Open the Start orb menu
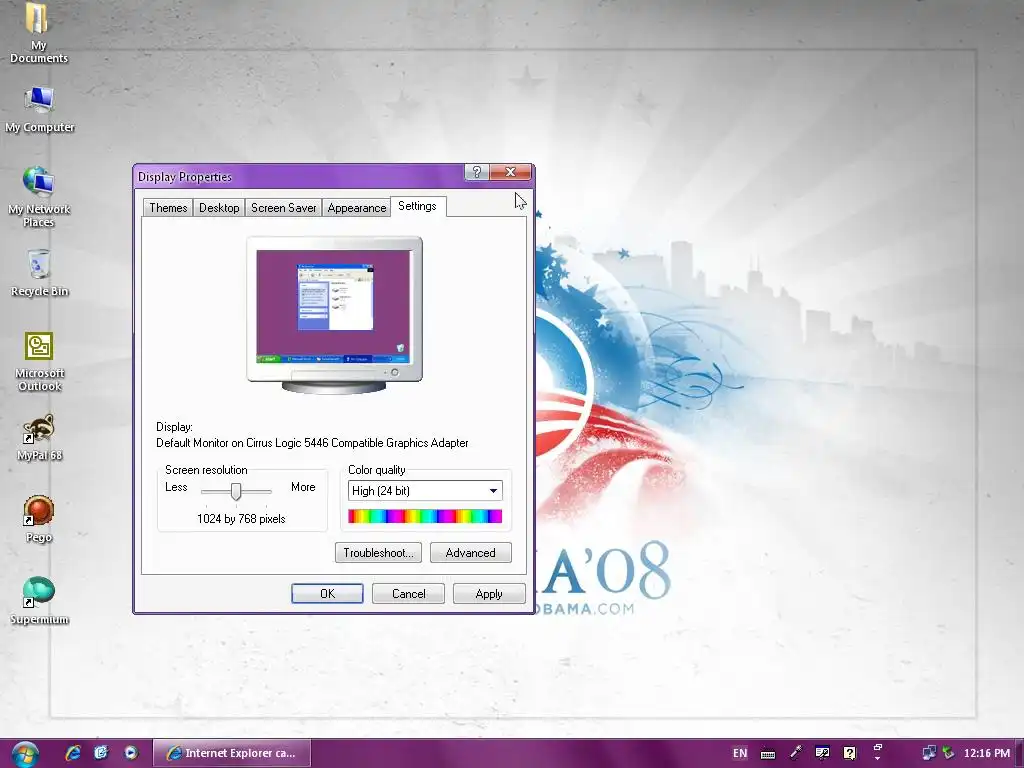 25,753
